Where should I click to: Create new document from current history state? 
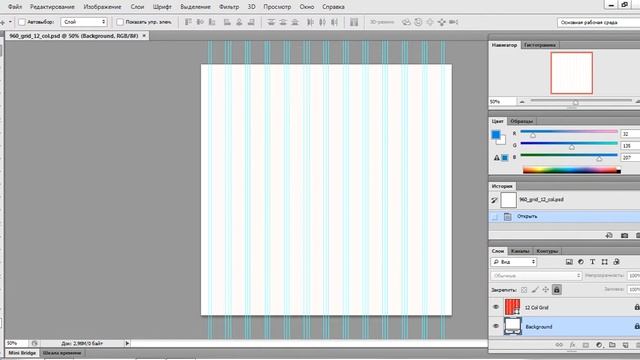click(x=609, y=236)
